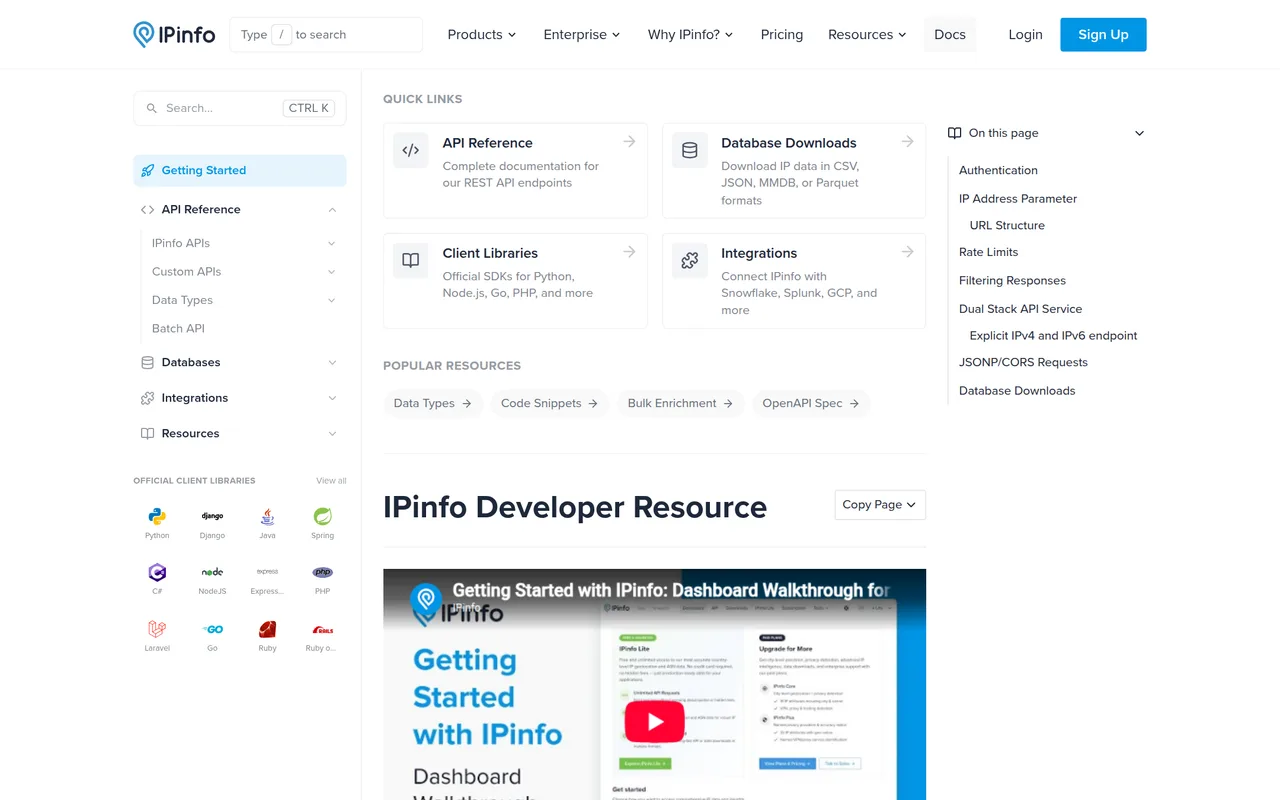Open the Enterprise dropdown menu
Screen dimensions: 1280x800
582,34
